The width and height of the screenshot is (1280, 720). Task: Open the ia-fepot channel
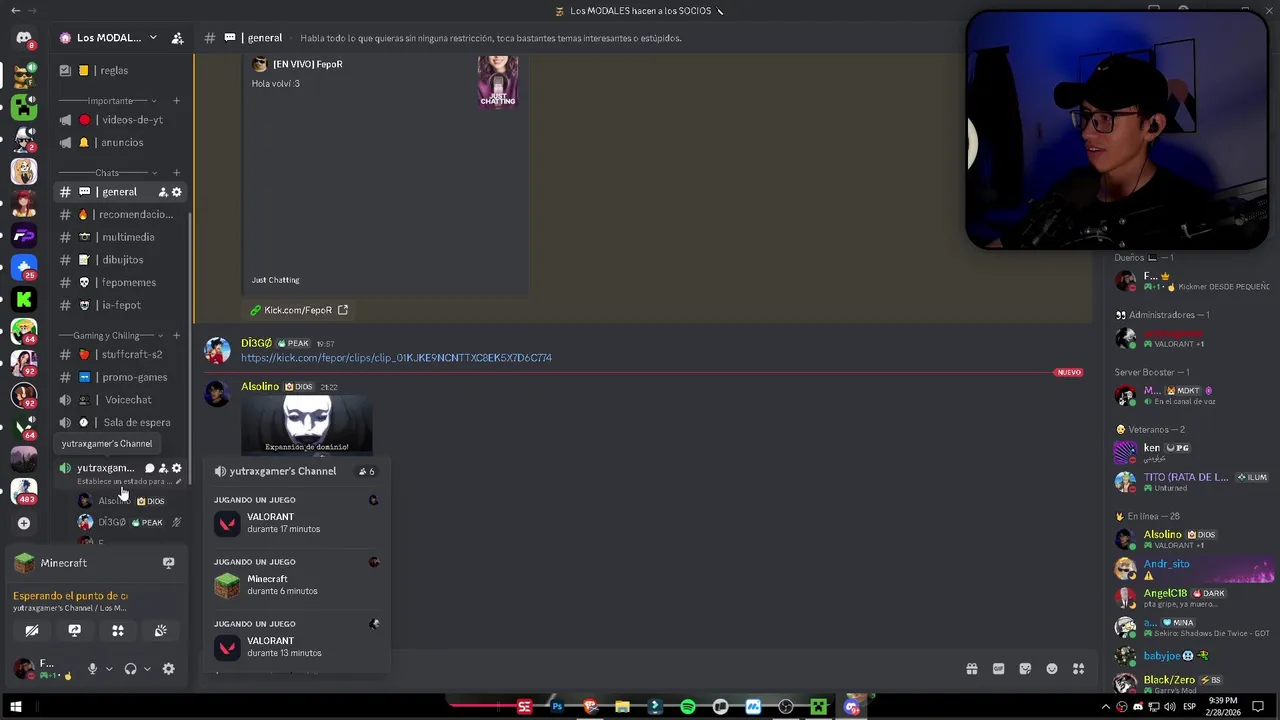coord(120,305)
